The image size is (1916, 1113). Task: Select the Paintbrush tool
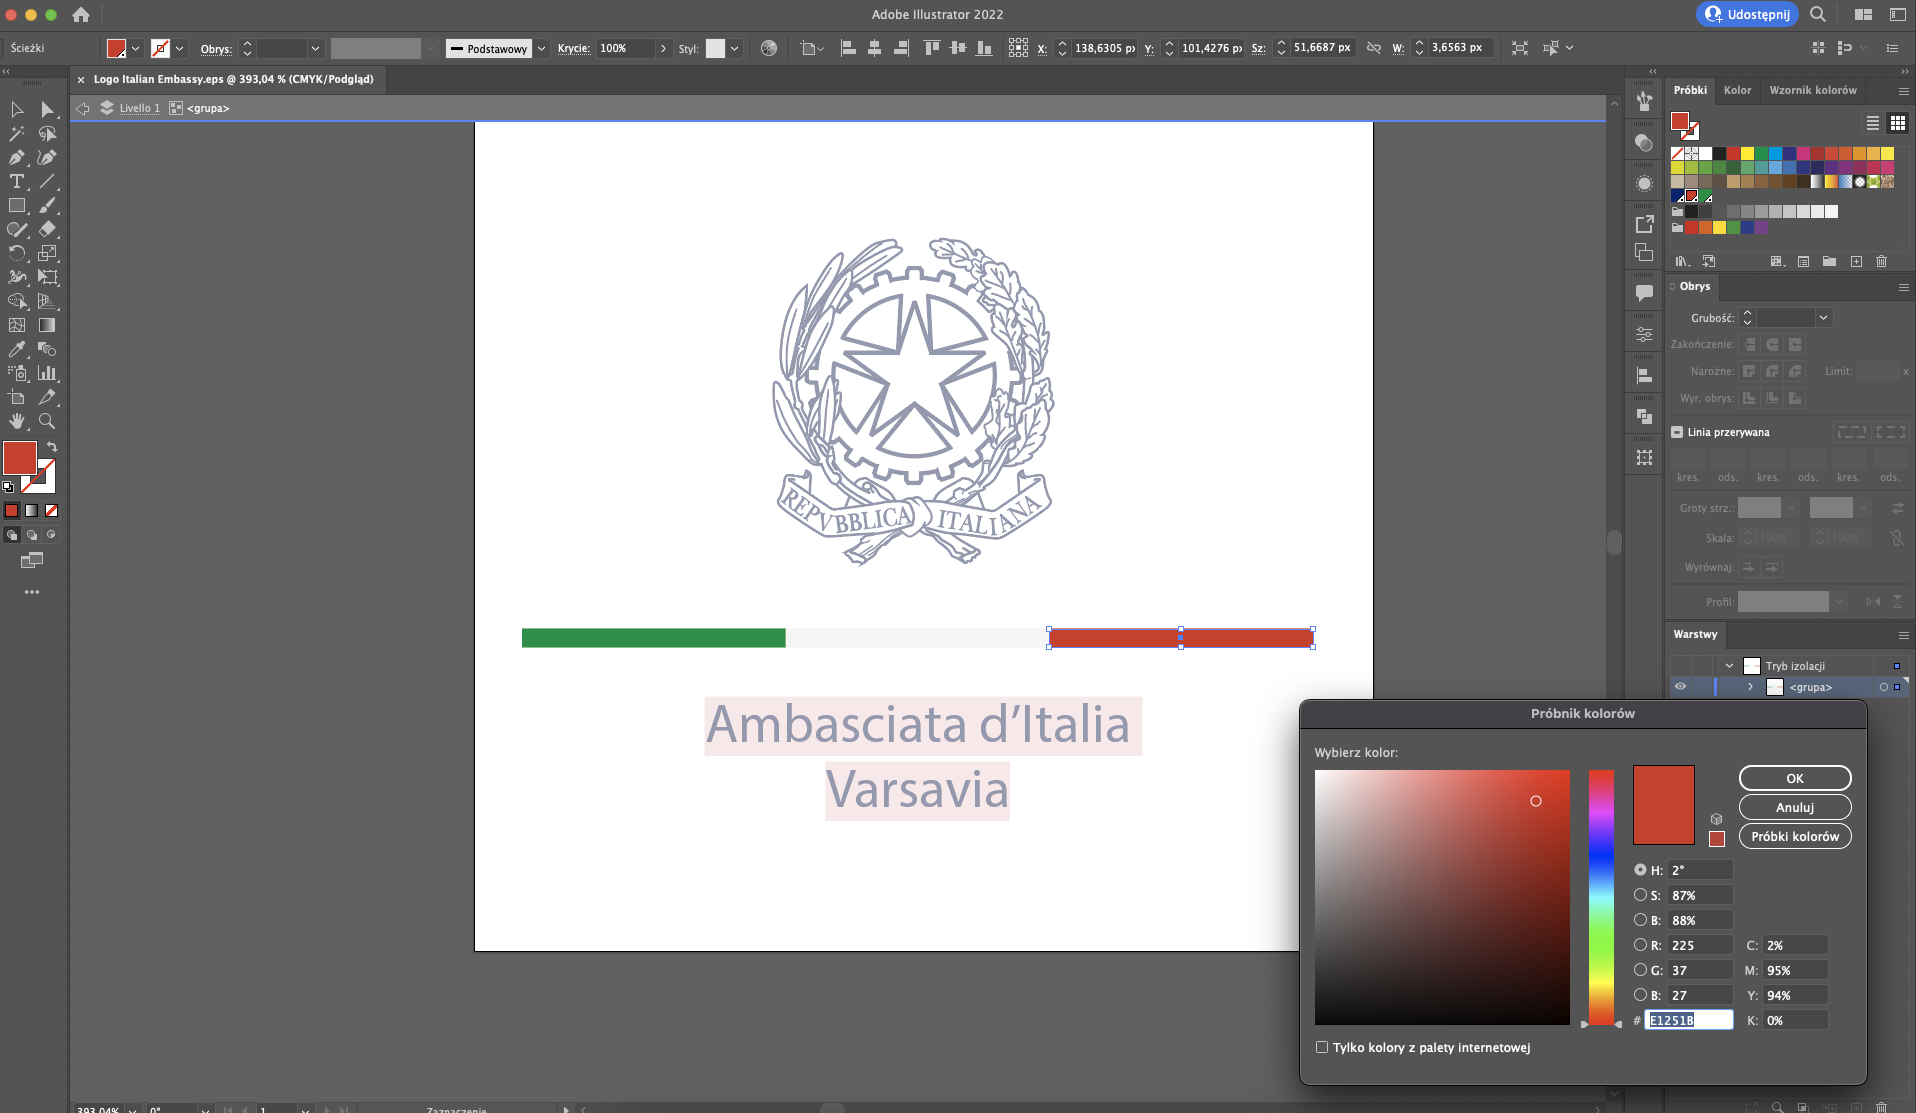[47, 205]
